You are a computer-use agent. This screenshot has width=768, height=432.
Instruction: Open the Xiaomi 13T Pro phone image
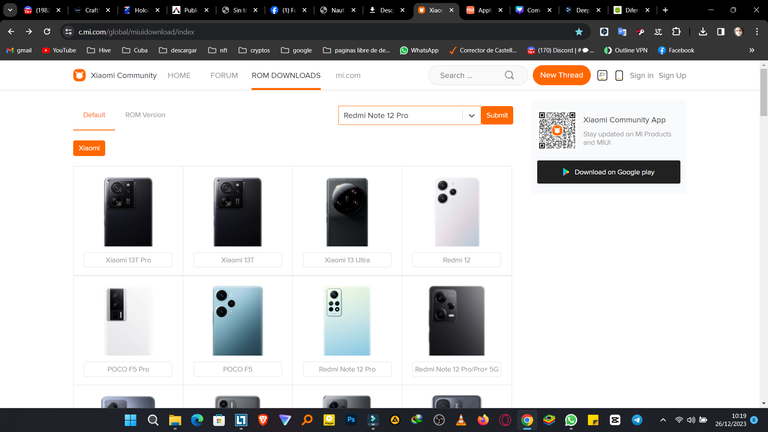(x=128, y=212)
